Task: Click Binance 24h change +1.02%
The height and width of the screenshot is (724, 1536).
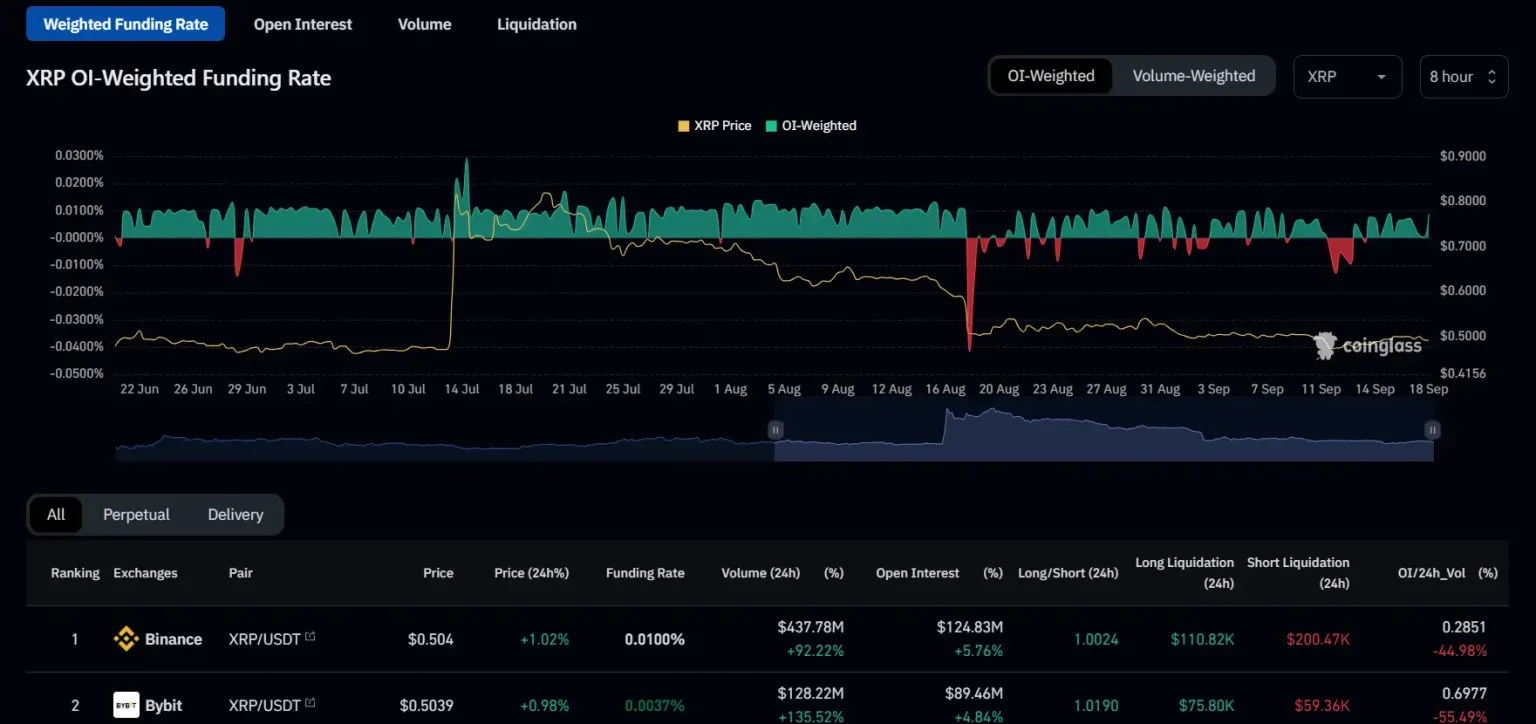Action: (544, 639)
